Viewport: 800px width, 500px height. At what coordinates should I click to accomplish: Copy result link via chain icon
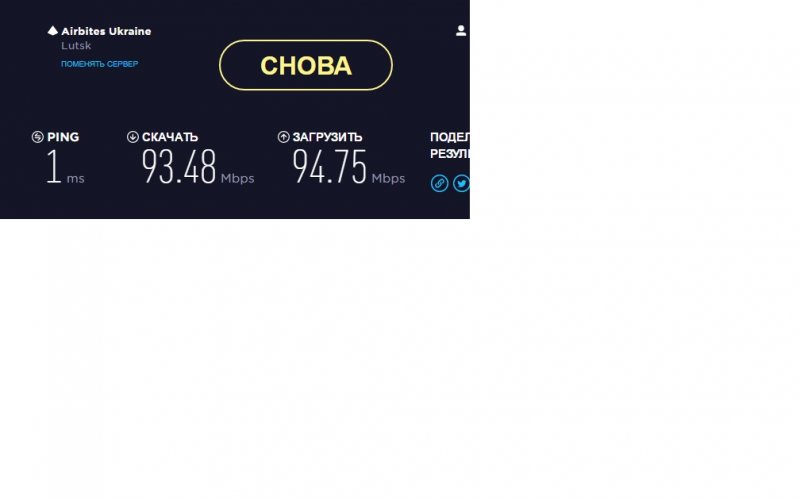tap(439, 183)
